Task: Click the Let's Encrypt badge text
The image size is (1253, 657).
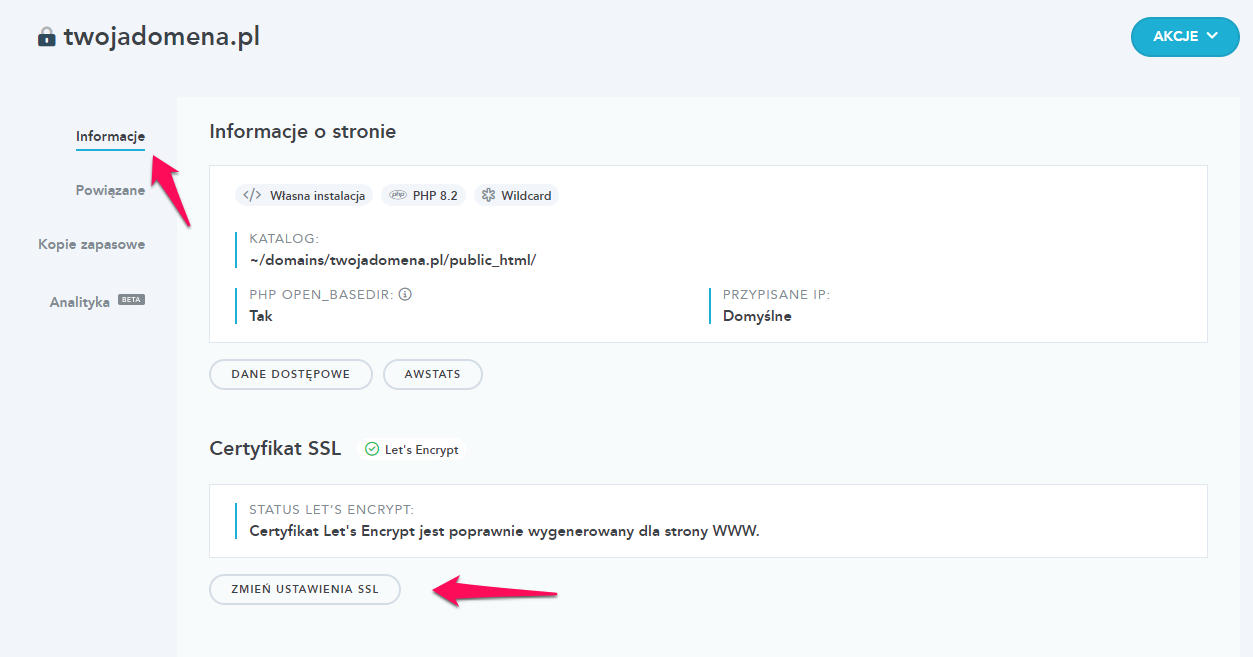Action: pos(422,450)
